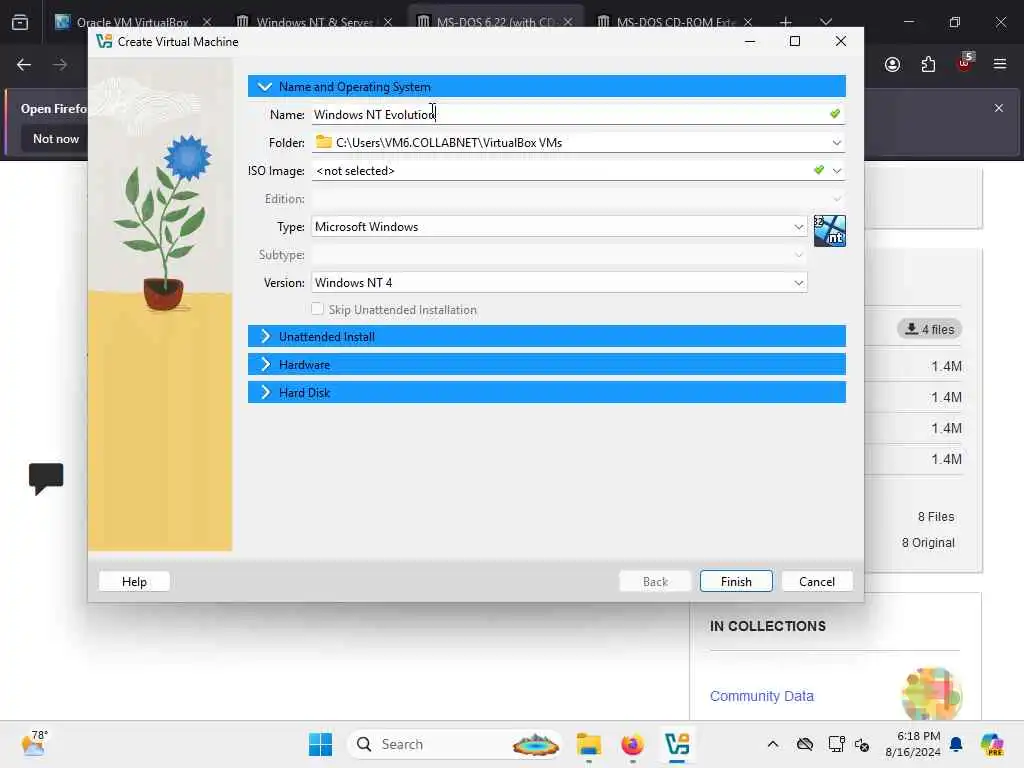The image size is (1024, 768).
Task: Expand the Unattended Install section
Action: tap(546, 336)
